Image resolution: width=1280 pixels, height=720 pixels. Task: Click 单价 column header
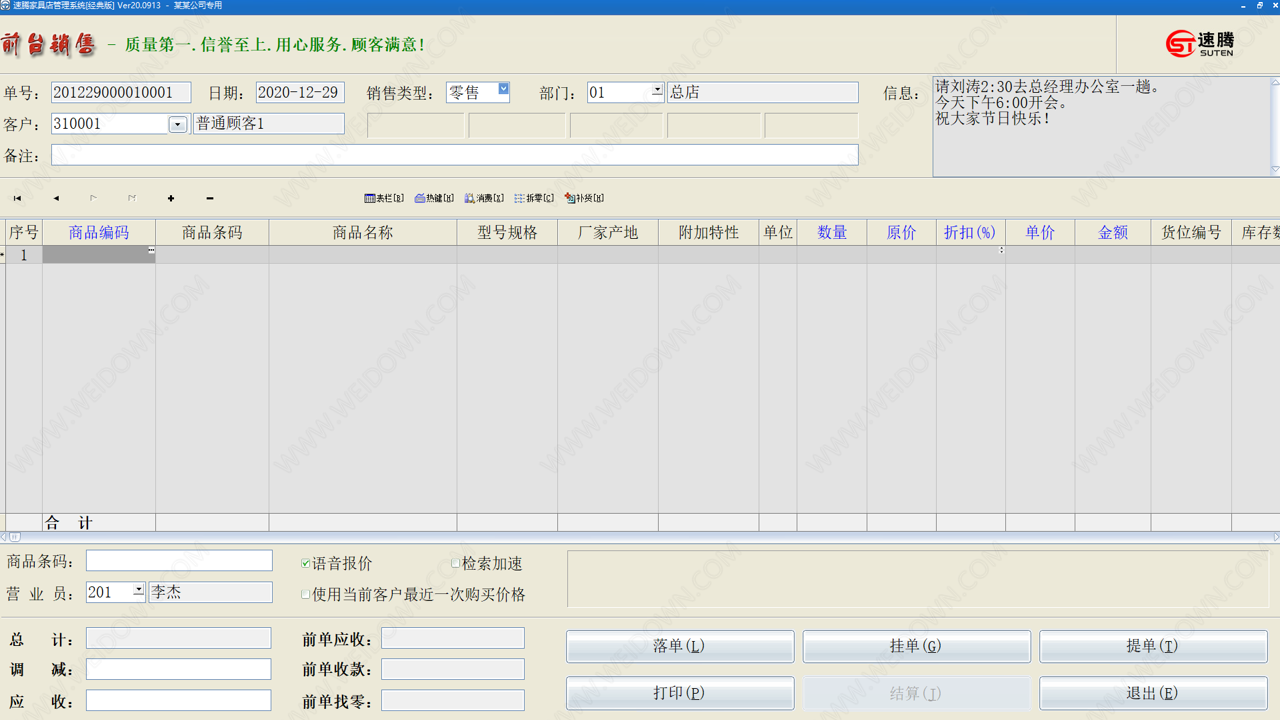(1040, 232)
